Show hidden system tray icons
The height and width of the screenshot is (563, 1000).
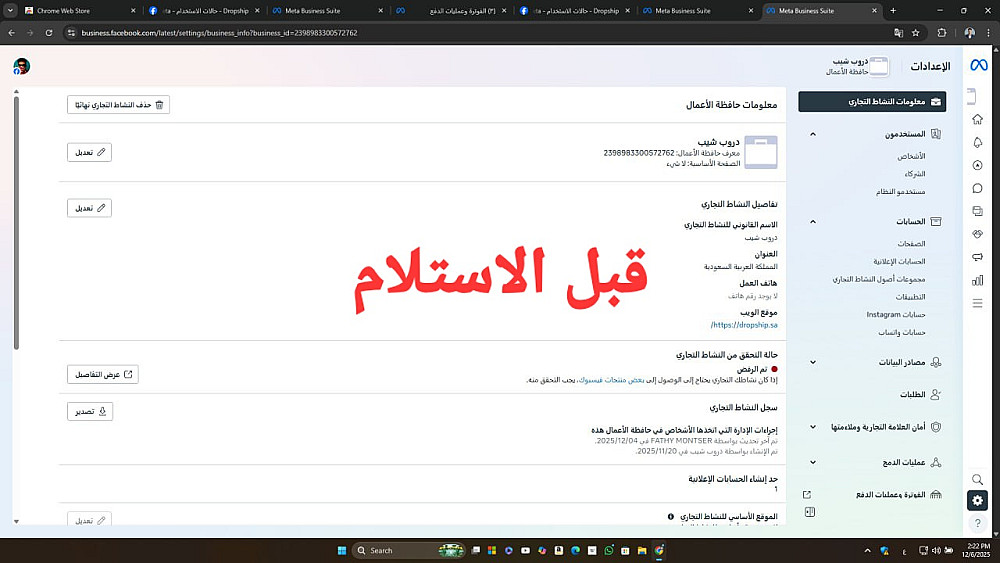point(867,550)
